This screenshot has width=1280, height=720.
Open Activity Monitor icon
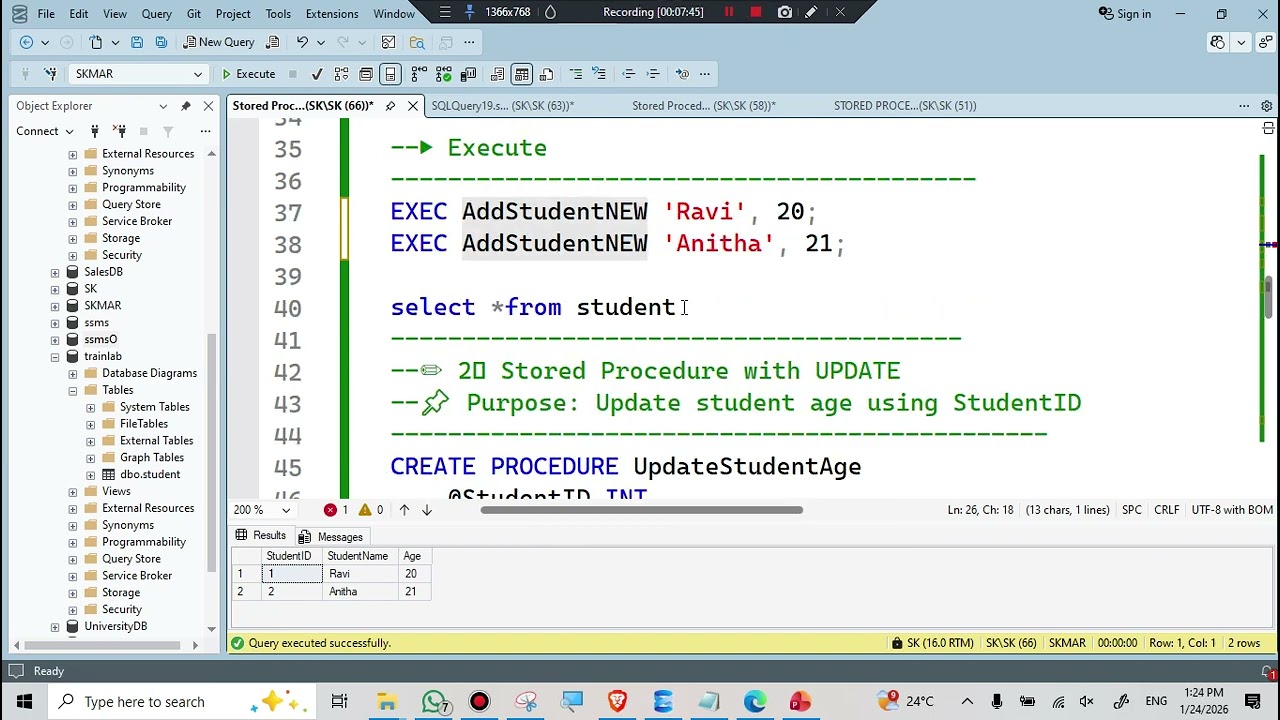(388, 42)
